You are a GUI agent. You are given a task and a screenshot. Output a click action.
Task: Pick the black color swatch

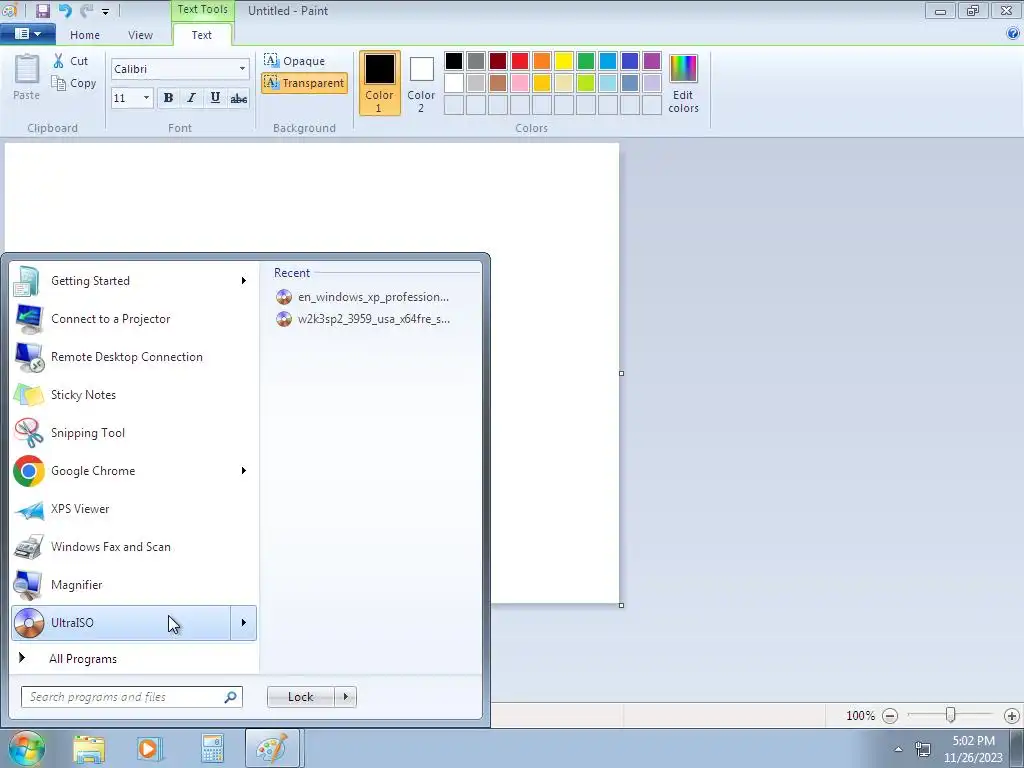point(454,61)
